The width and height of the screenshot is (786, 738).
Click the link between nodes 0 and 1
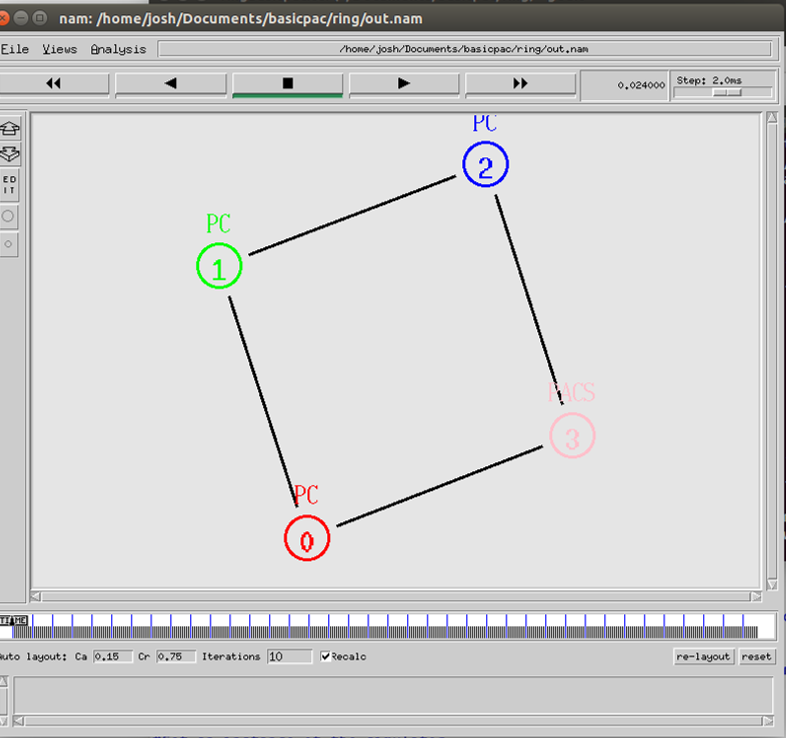click(263, 401)
